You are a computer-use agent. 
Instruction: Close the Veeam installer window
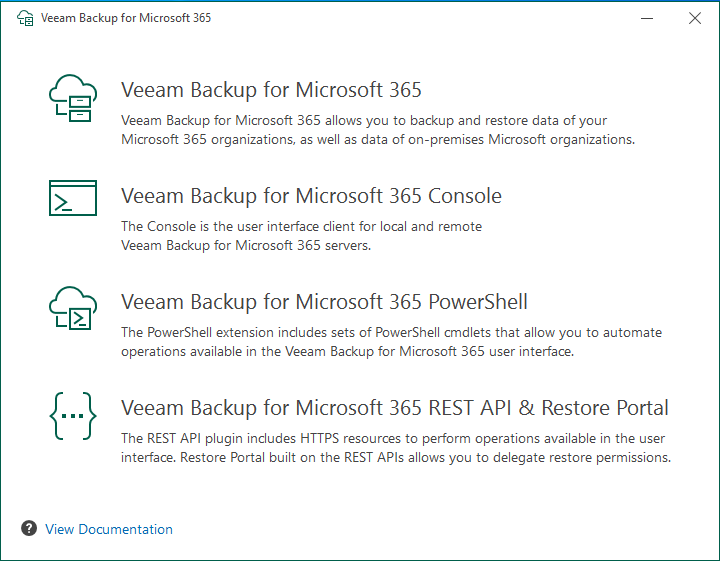[x=694, y=18]
